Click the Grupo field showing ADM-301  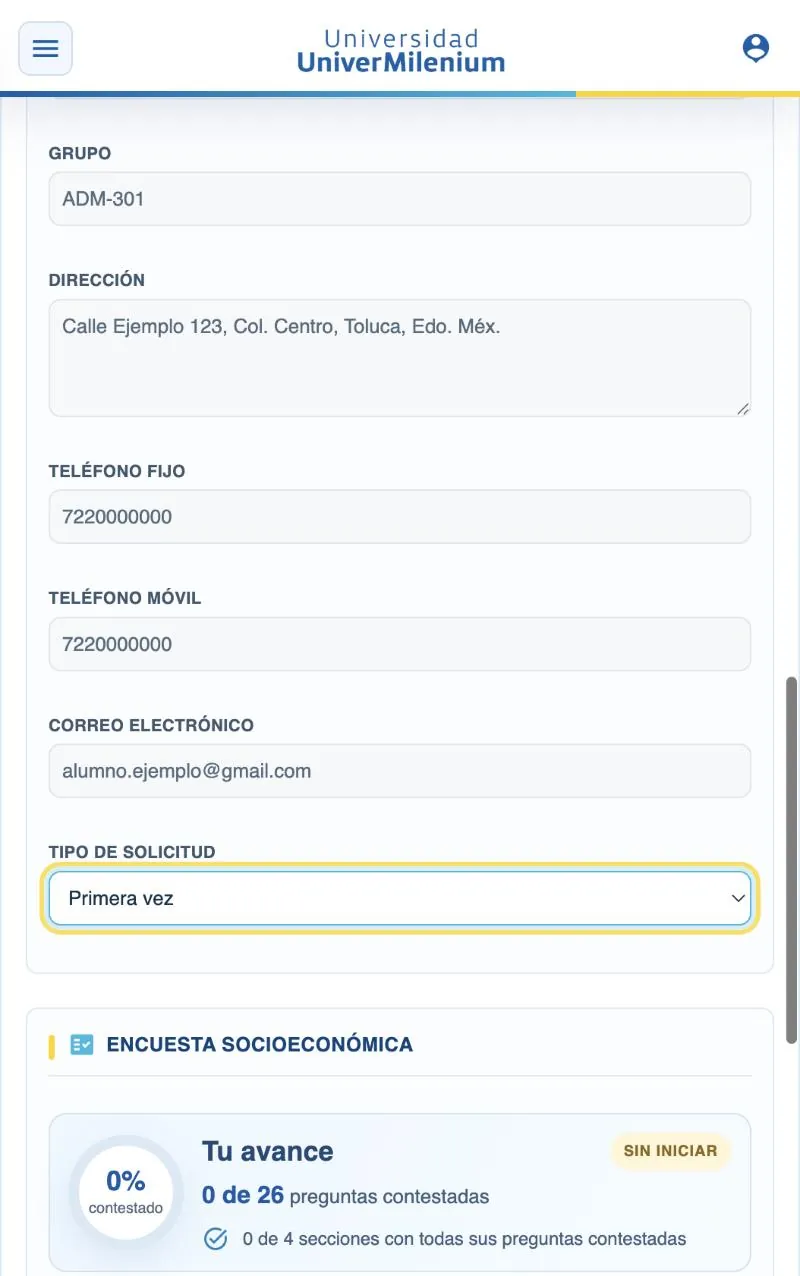(x=400, y=199)
